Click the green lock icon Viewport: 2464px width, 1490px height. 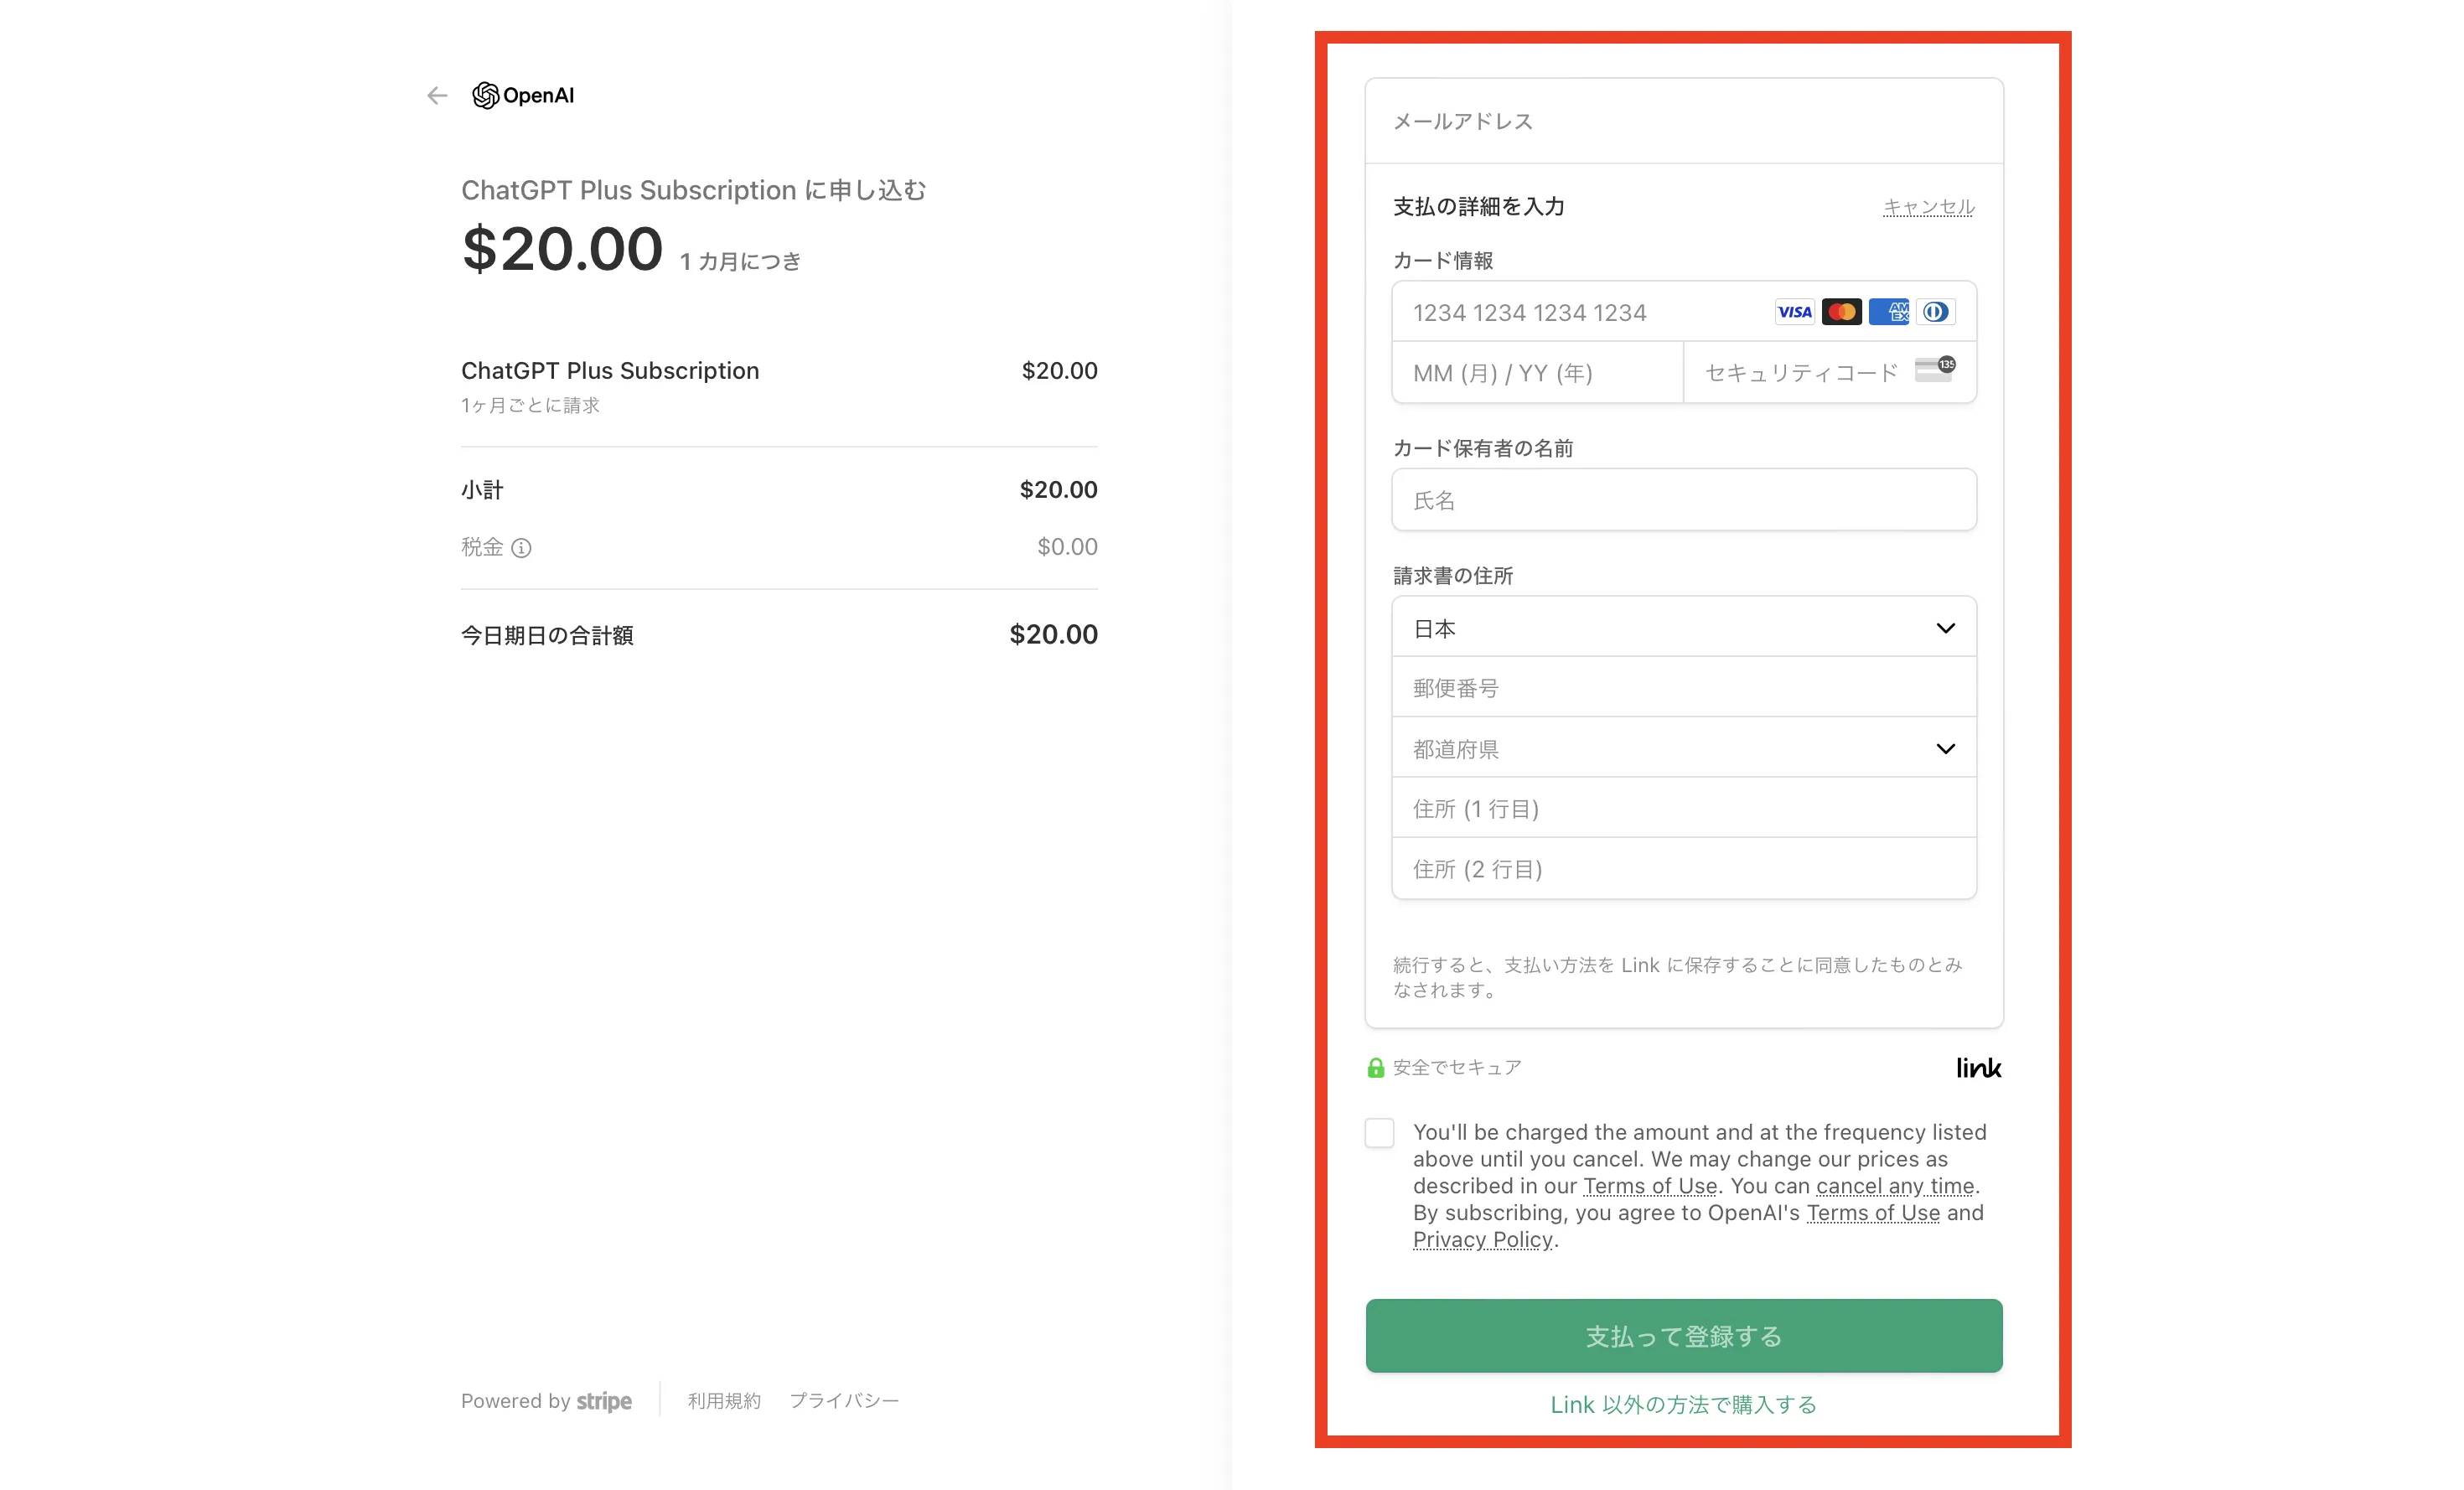[x=1376, y=1068]
